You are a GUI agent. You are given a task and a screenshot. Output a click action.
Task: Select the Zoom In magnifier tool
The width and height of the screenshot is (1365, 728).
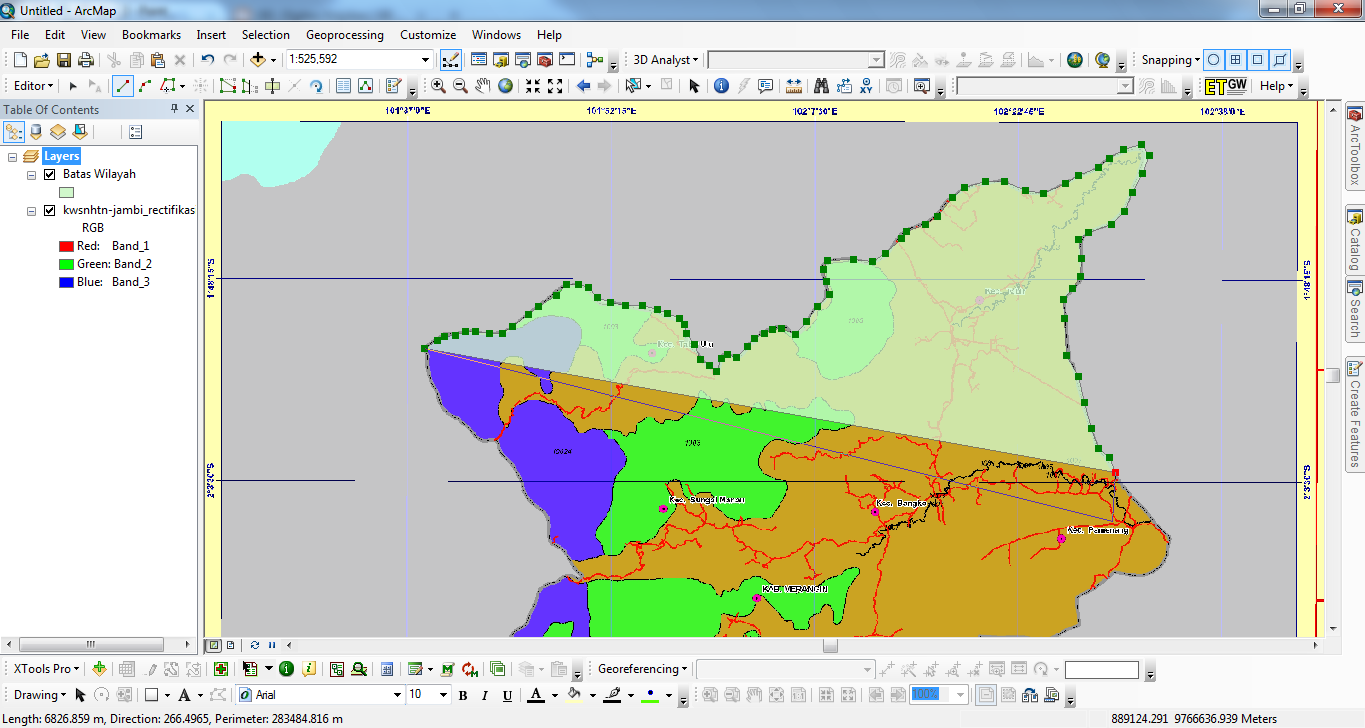pyautogui.click(x=438, y=84)
